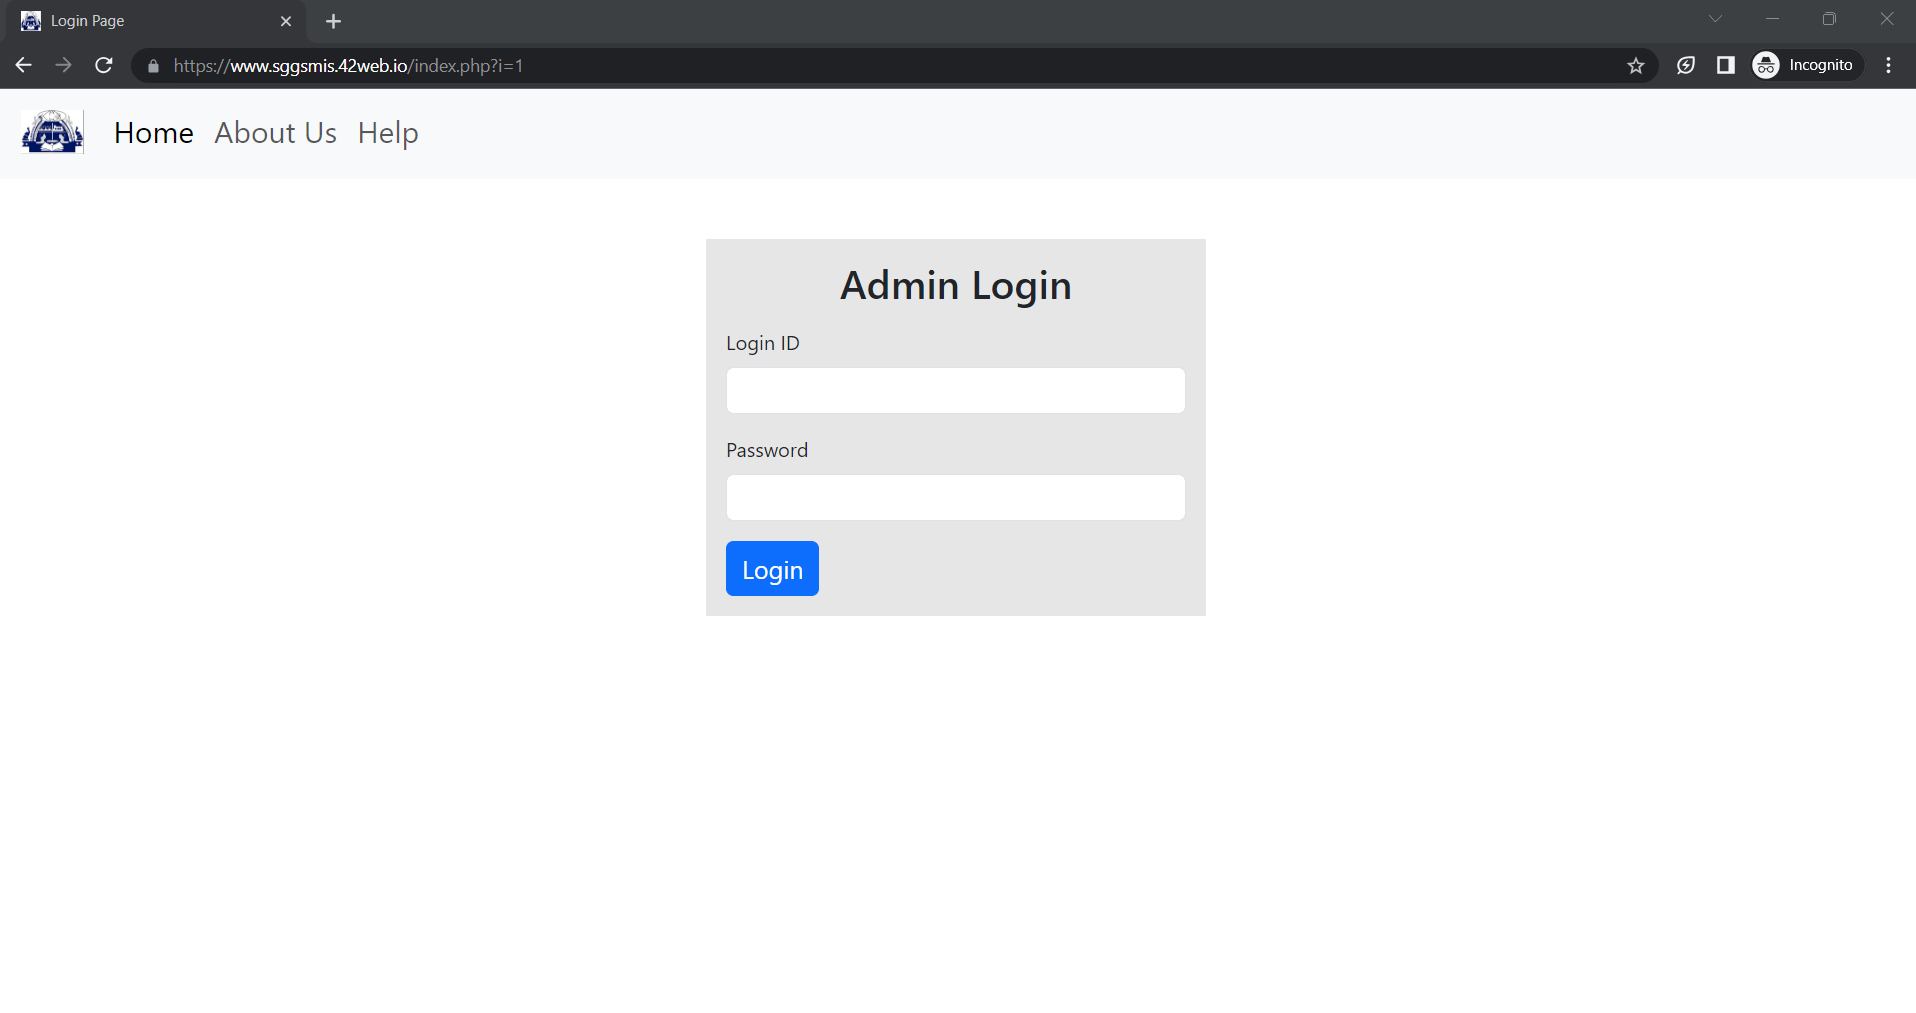
Task: Open the Help page
Action: point(388,133)
